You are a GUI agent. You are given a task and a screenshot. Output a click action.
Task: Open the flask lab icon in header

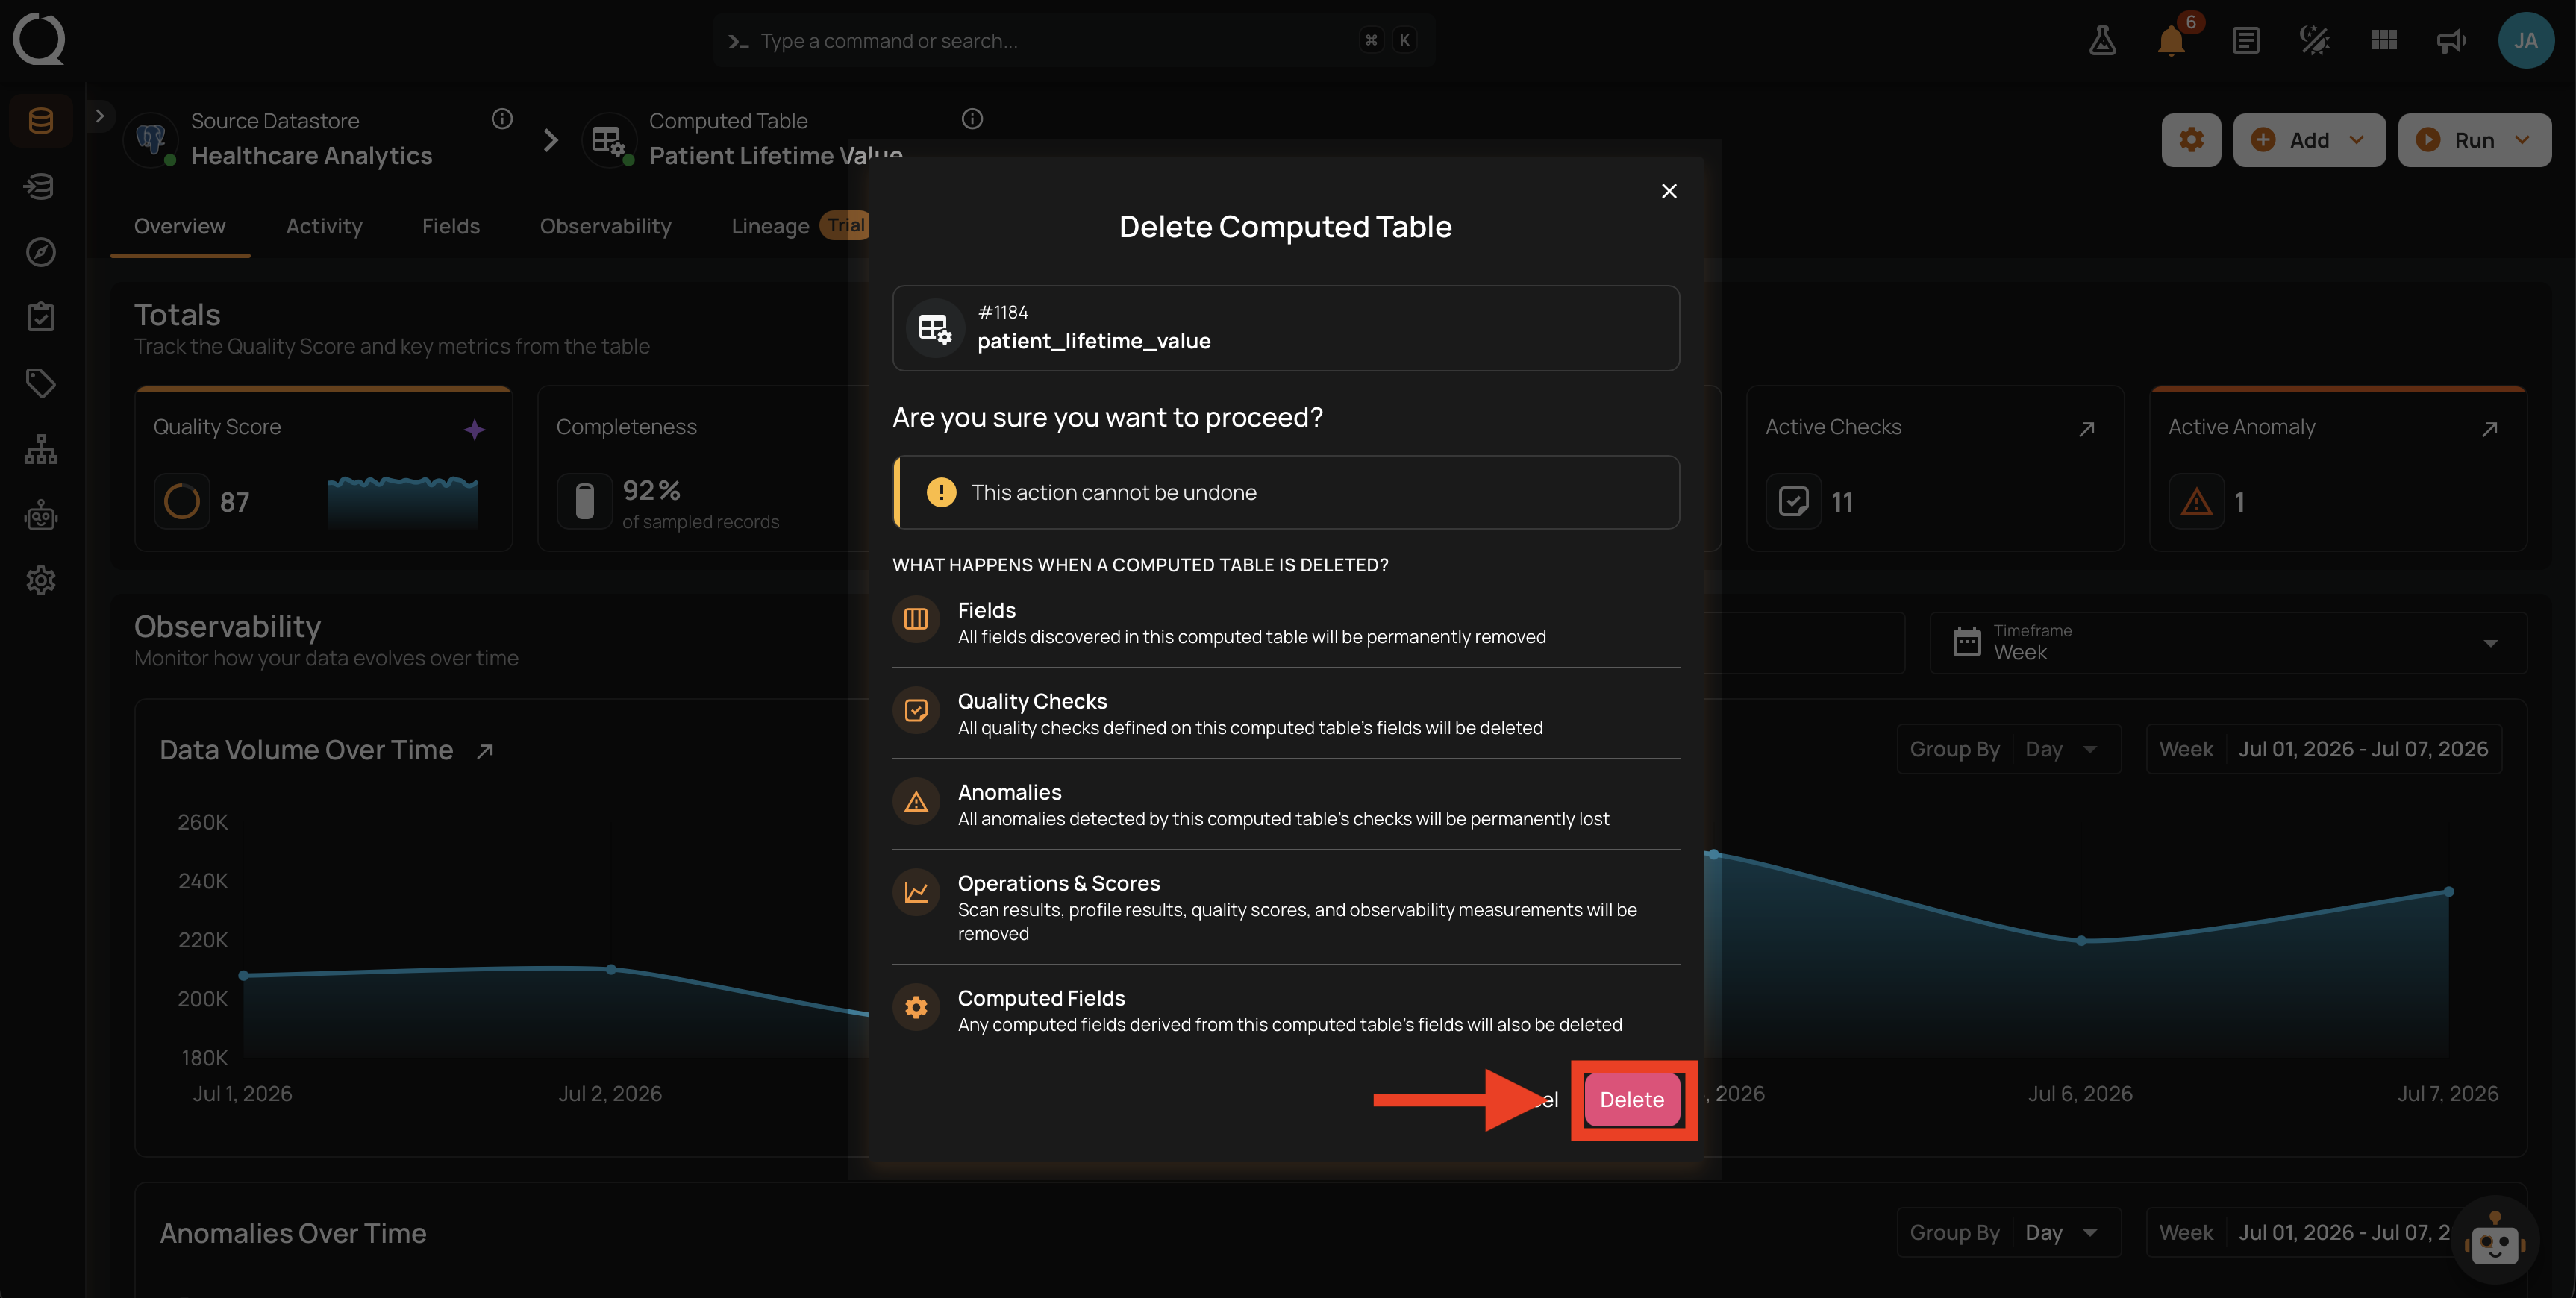pyautogui.click(x=2102, y=41)
